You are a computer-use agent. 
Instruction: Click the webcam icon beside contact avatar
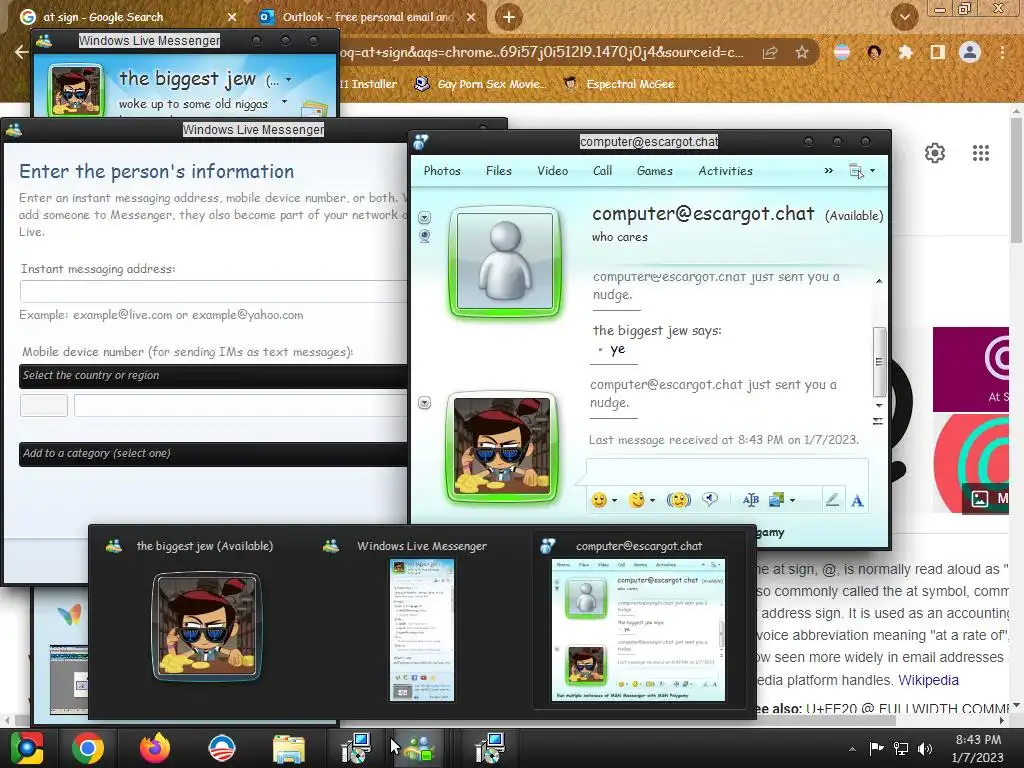click(424, 236)
